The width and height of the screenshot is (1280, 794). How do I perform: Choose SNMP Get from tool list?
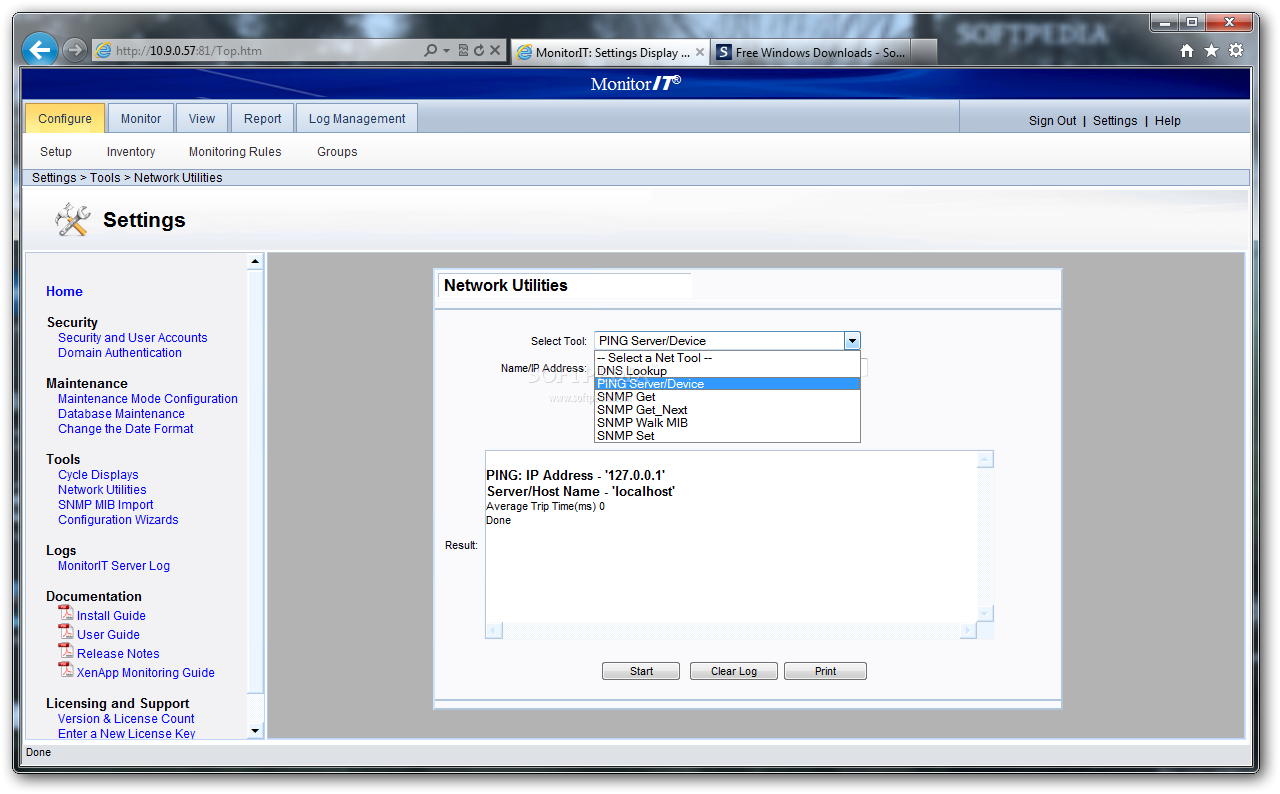point(727,397)
